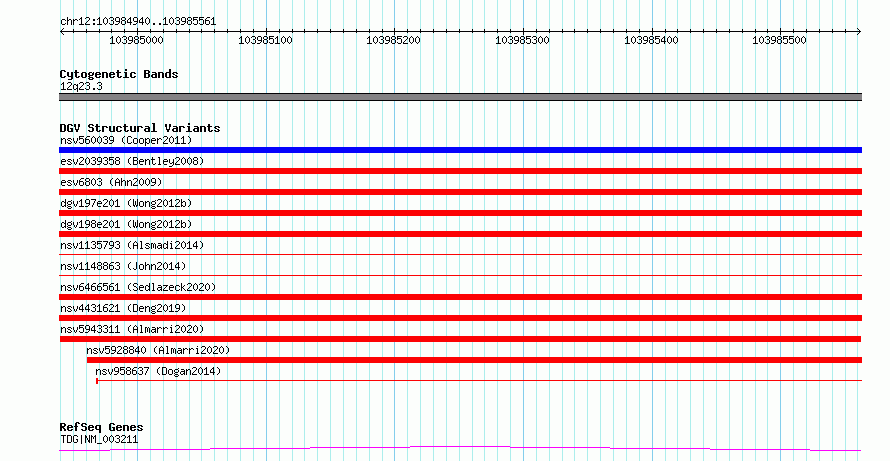The width and height of the screenshot is (890, 461).
Task: Click the nsv5928840 (Almarri2020) label
Action: pos(158,350)
